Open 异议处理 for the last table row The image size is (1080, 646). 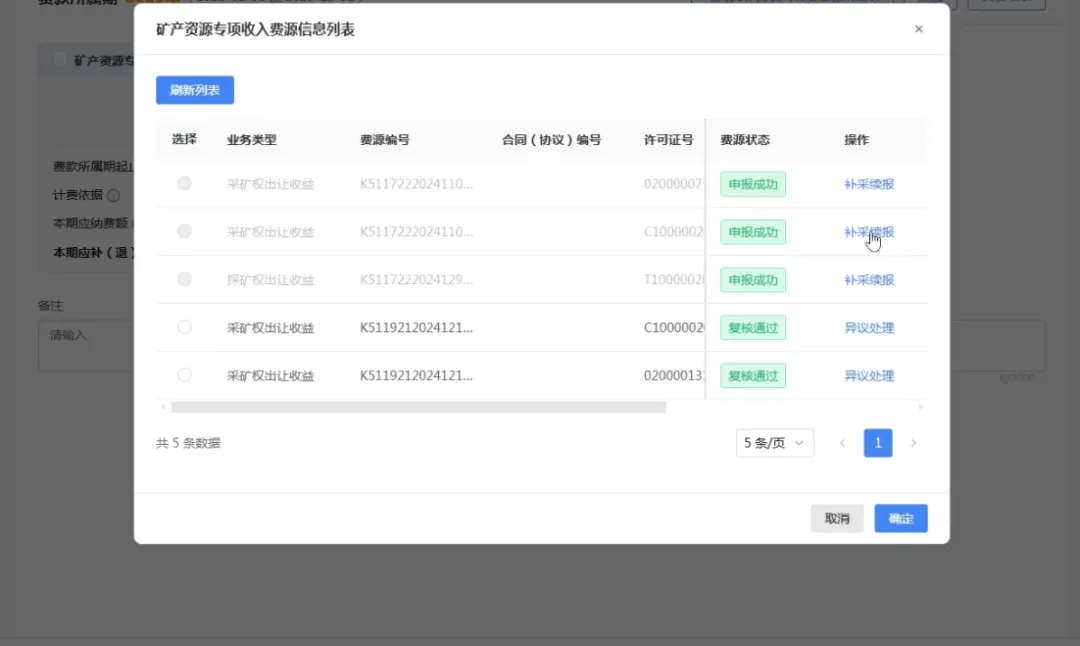click(x=868, y=376)
